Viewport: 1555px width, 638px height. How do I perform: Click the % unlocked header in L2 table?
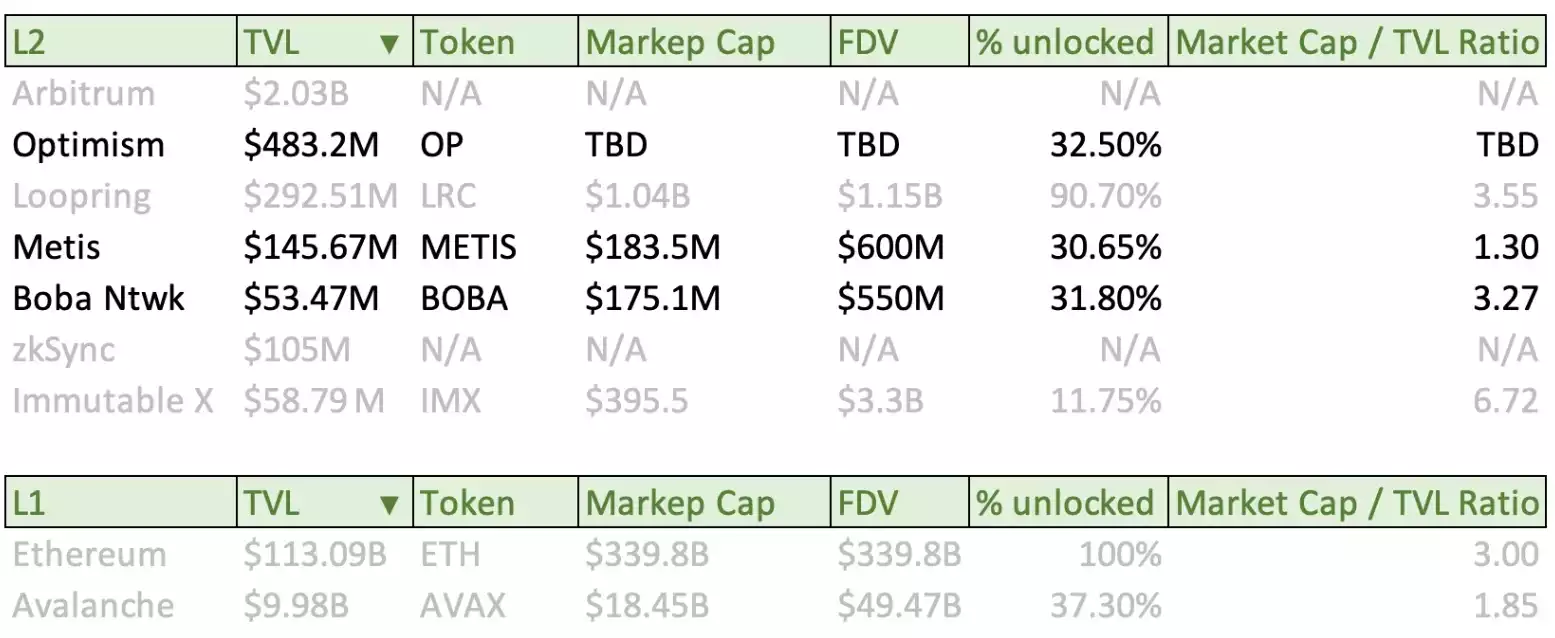[1067, 42]
